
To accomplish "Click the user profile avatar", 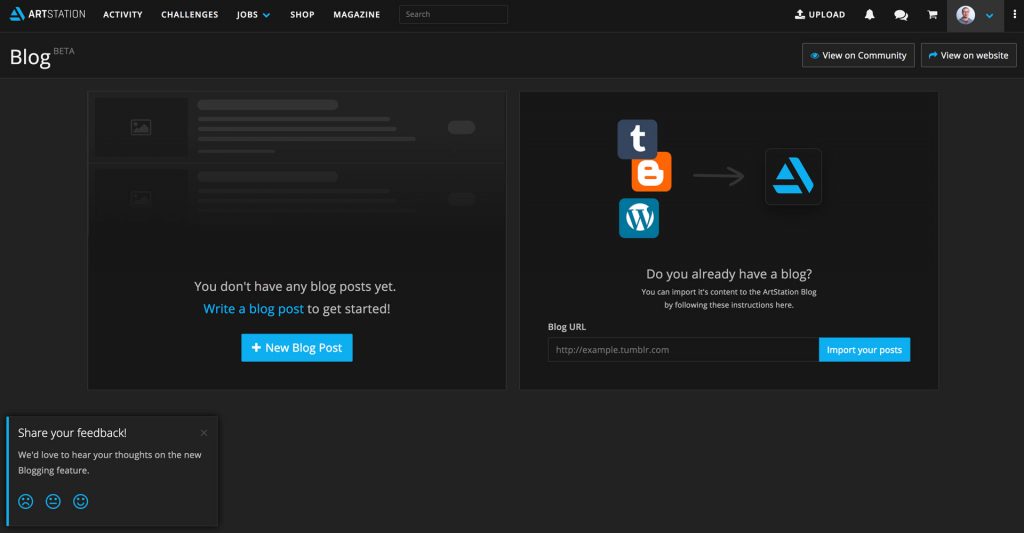I will [x=965, y=14].
